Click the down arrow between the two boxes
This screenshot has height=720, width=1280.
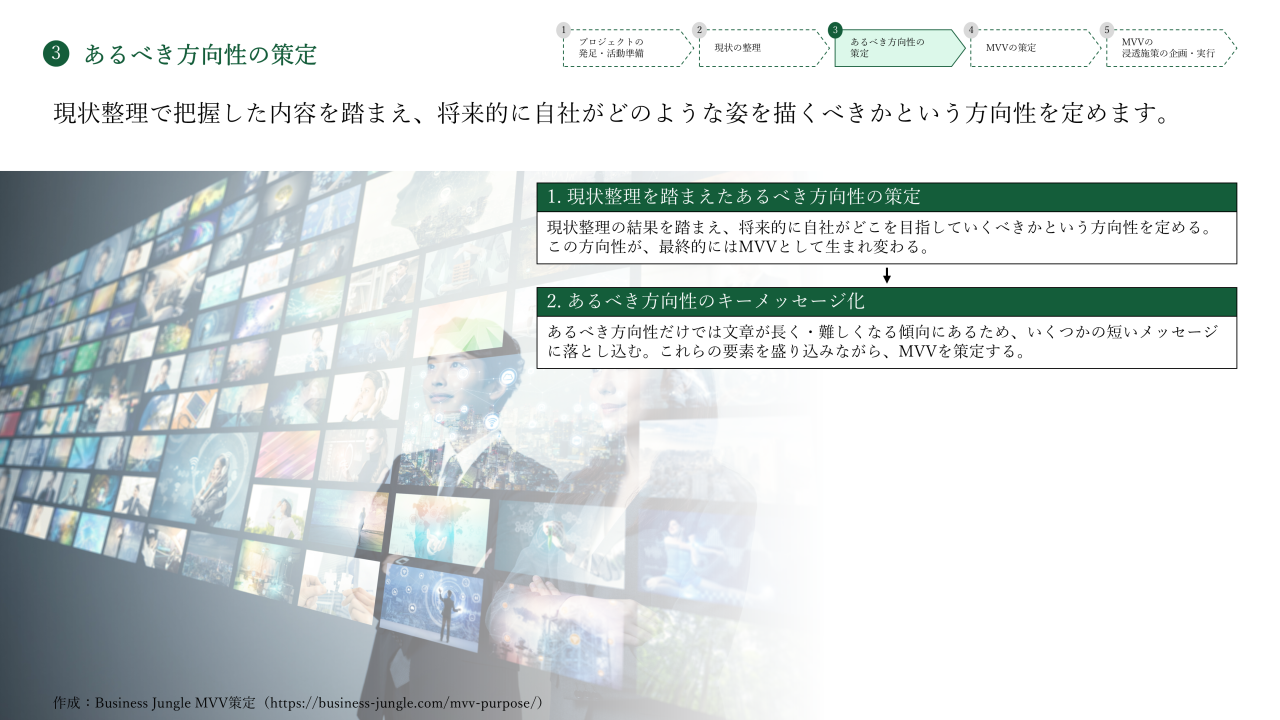[887, 276]
